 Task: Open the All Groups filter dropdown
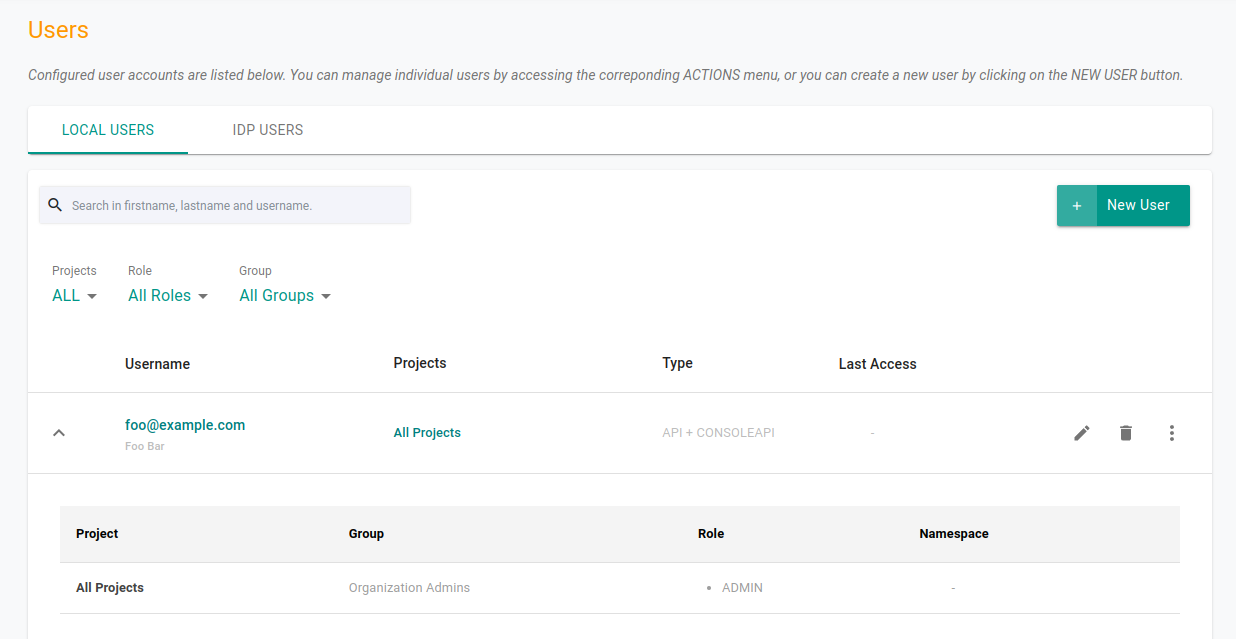[285, 296]
